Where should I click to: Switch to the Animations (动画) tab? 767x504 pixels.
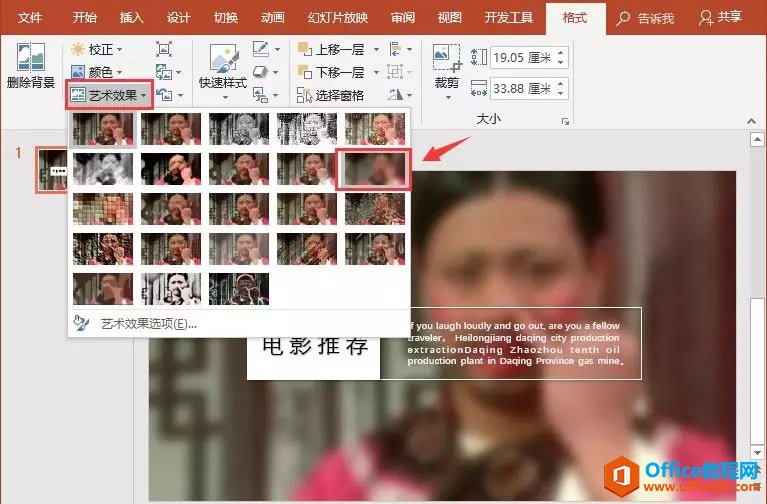(x=272, y=18)
